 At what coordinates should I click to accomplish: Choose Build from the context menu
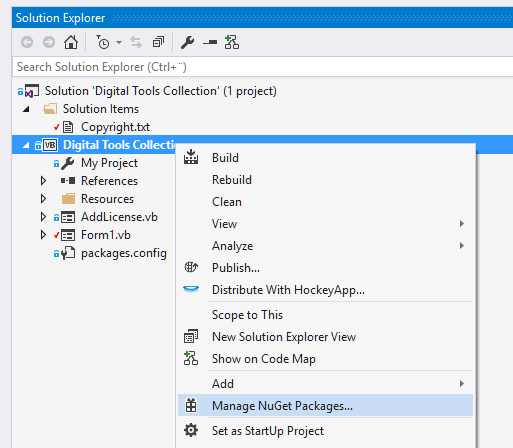[325, 158]
